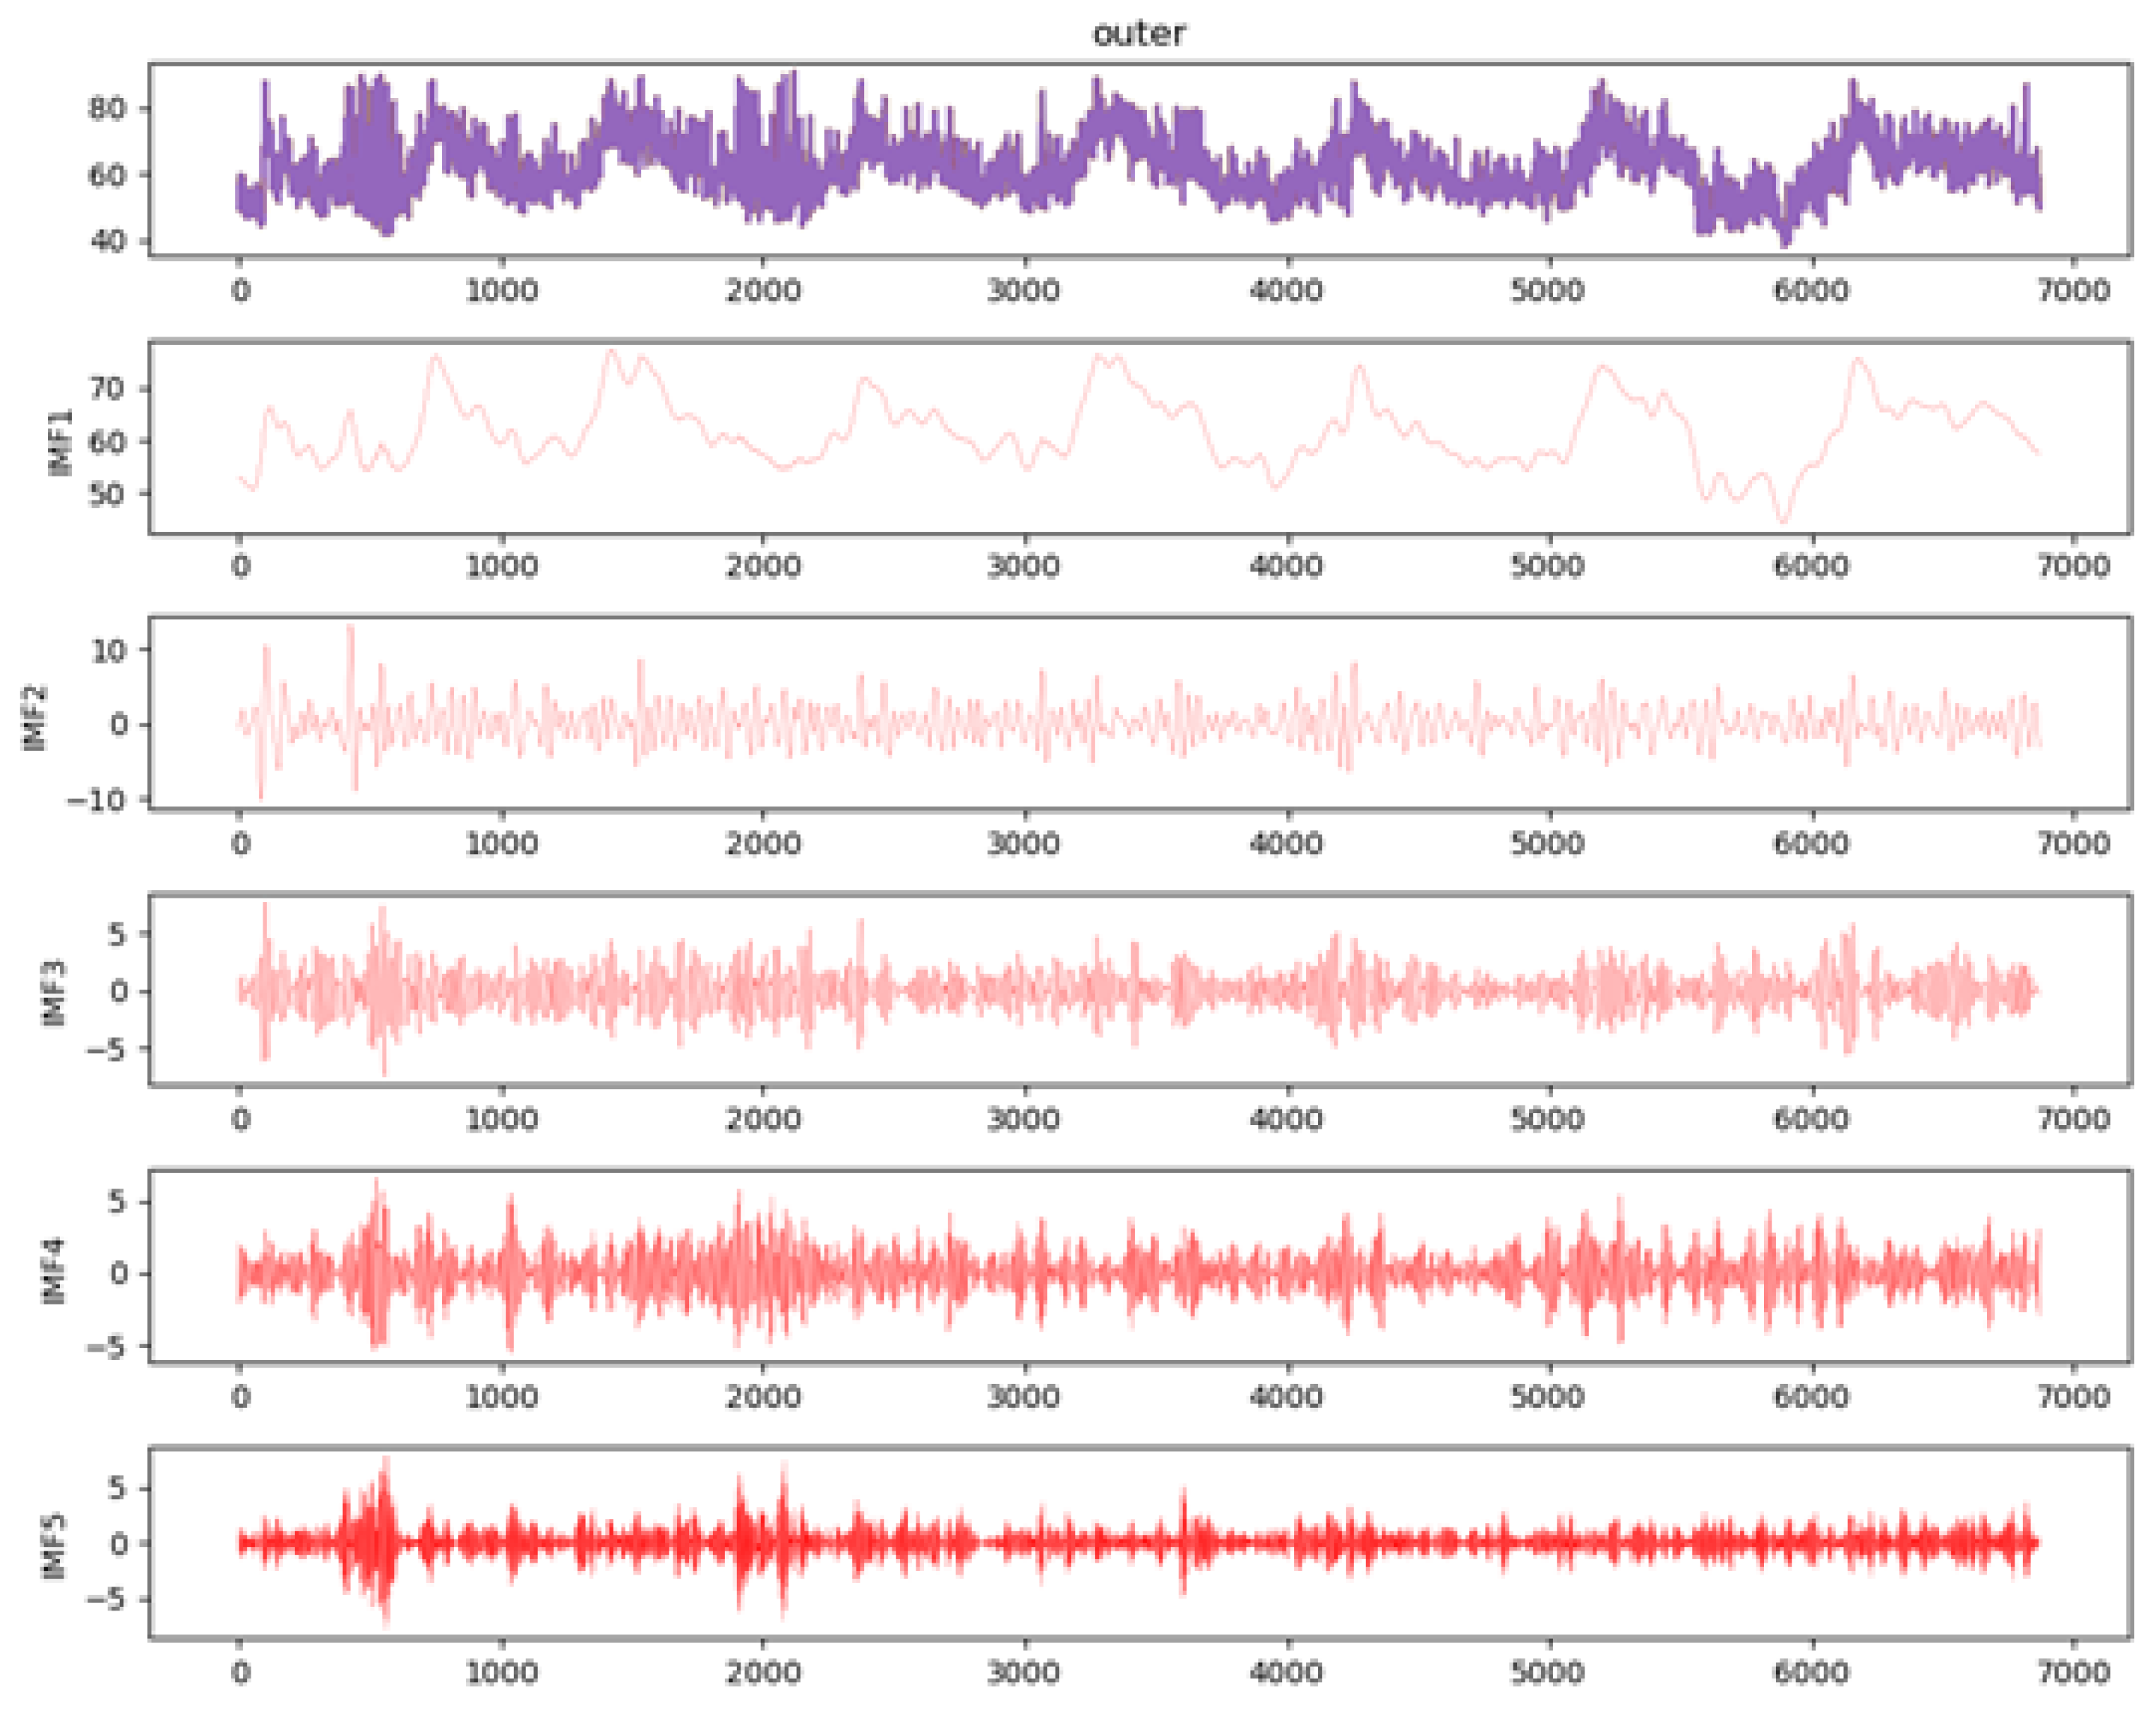Click the IMF5 y-axis label

coord(55,1545)
